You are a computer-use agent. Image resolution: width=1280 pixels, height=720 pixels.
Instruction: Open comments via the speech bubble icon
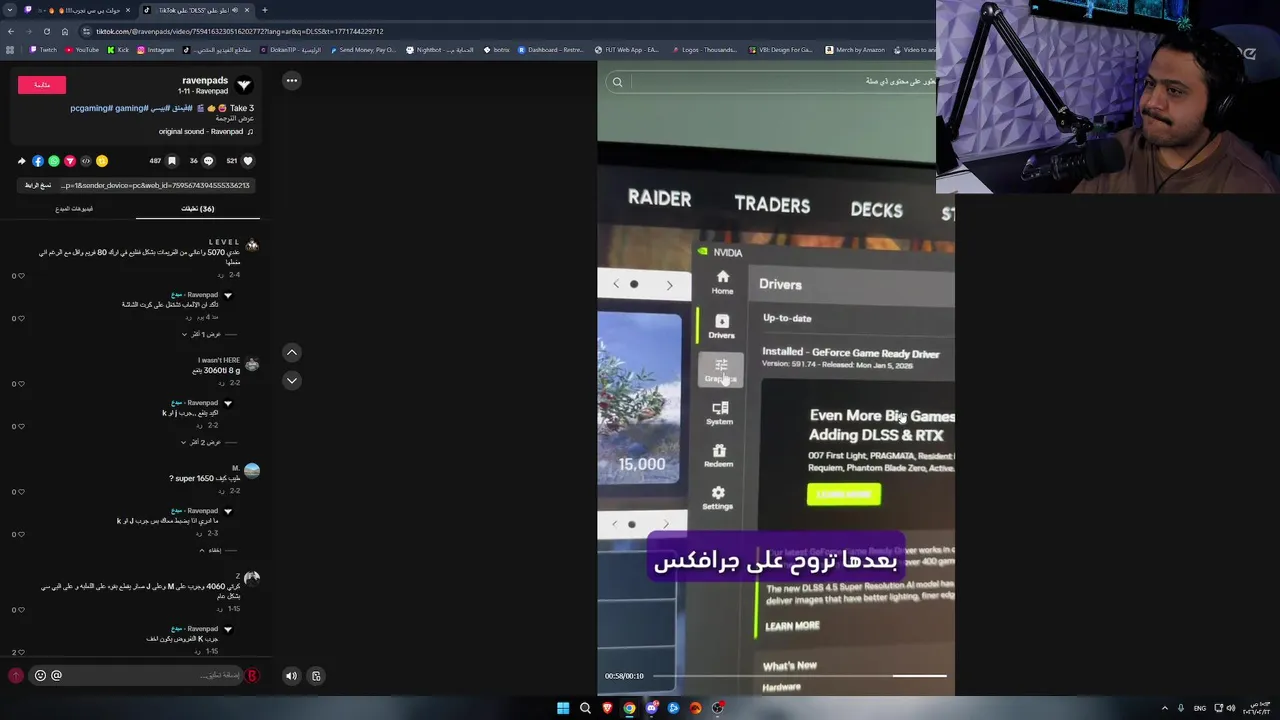click(208, 161)
